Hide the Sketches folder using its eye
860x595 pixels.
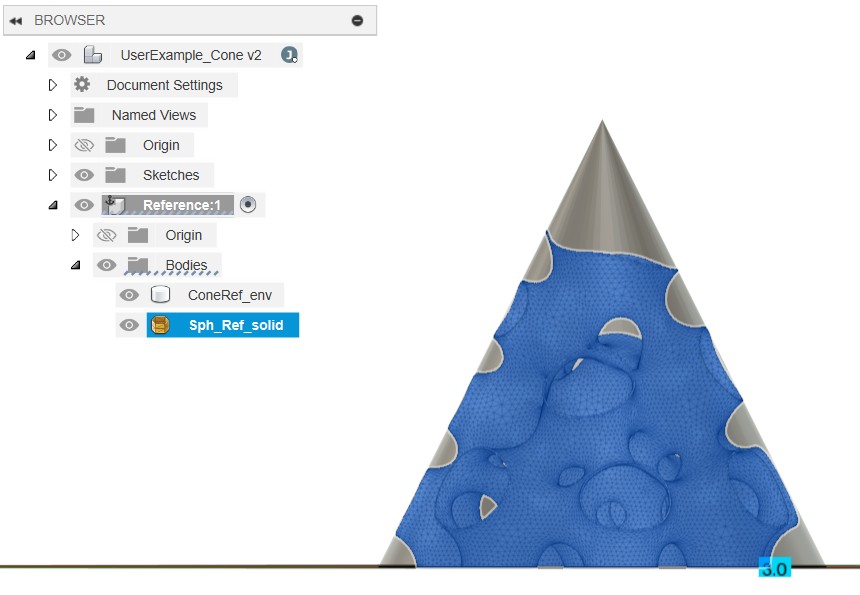(84, 175)
